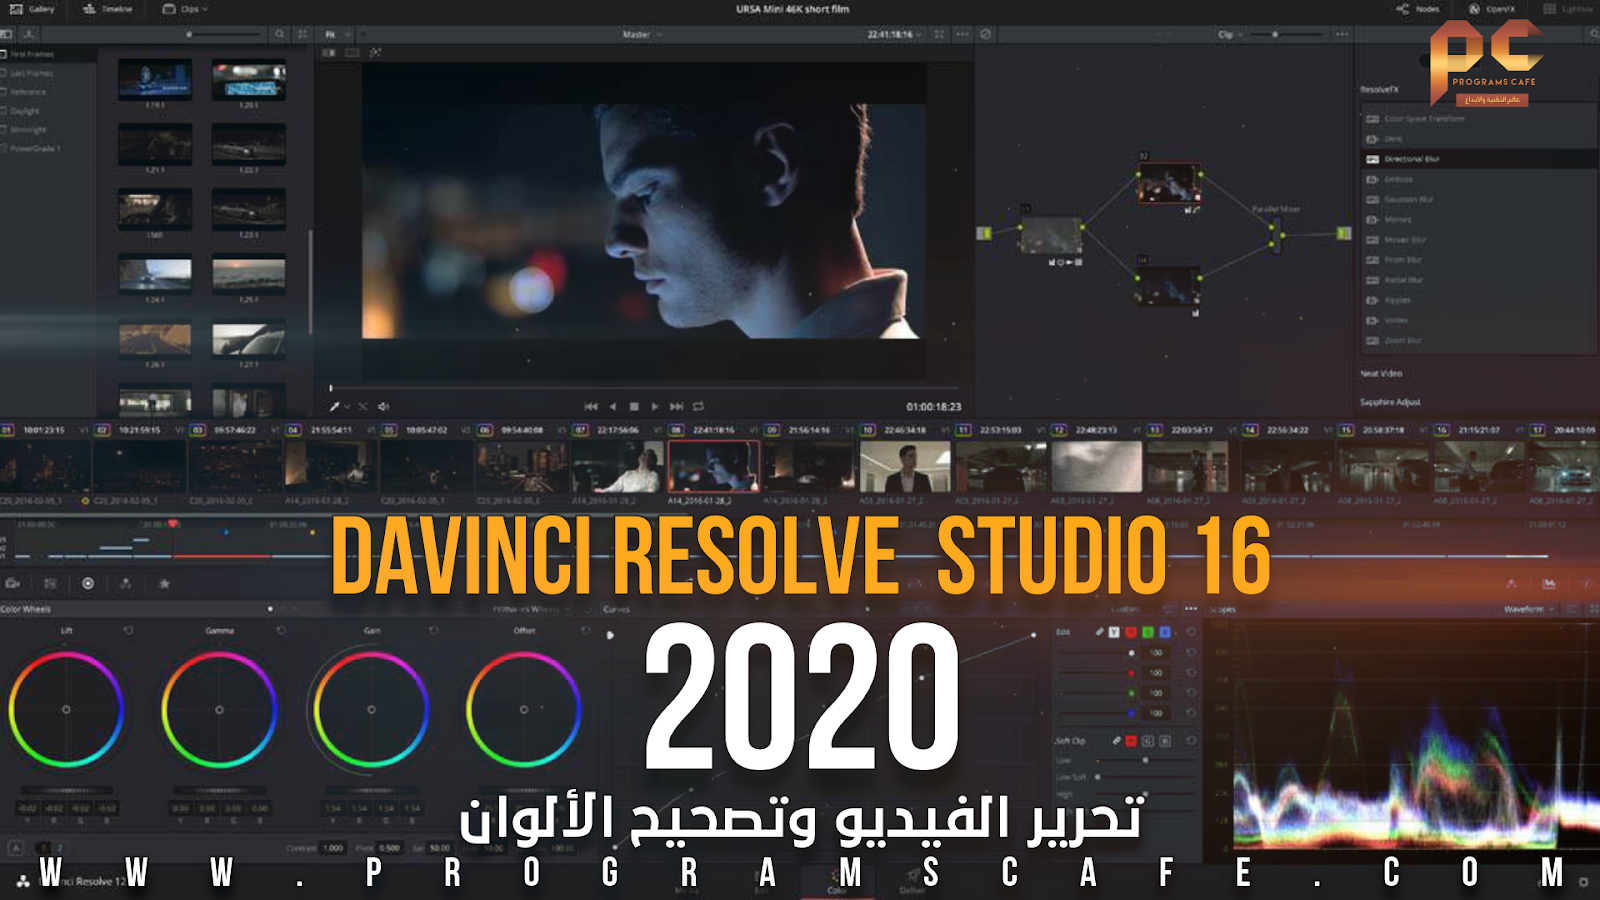The image size is (1600, 900).
Task: Toggle curves blue channel button
Action: pyautogui.click(x=1165, y=632)
